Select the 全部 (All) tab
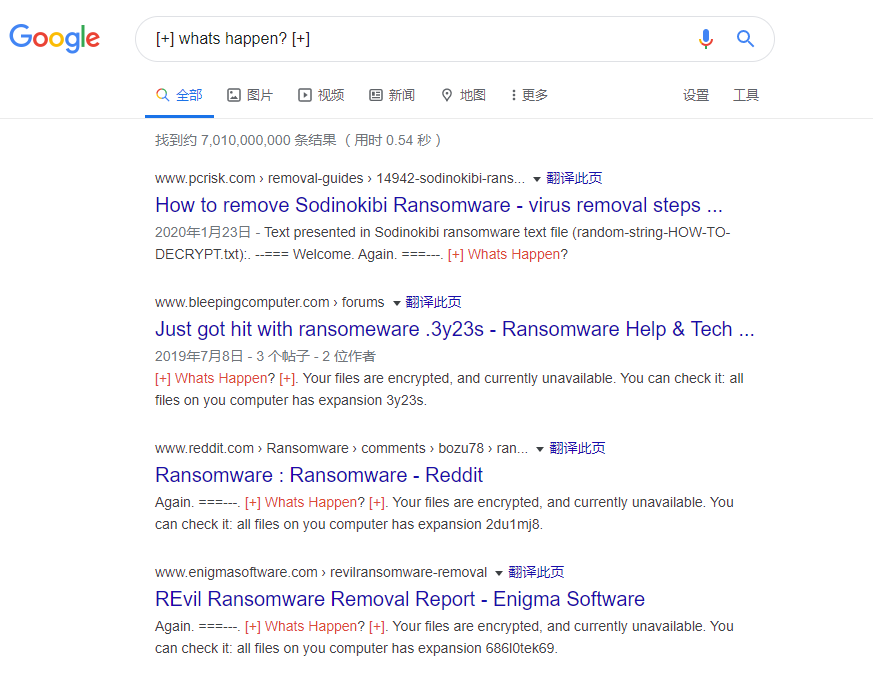 pos(179,95)
